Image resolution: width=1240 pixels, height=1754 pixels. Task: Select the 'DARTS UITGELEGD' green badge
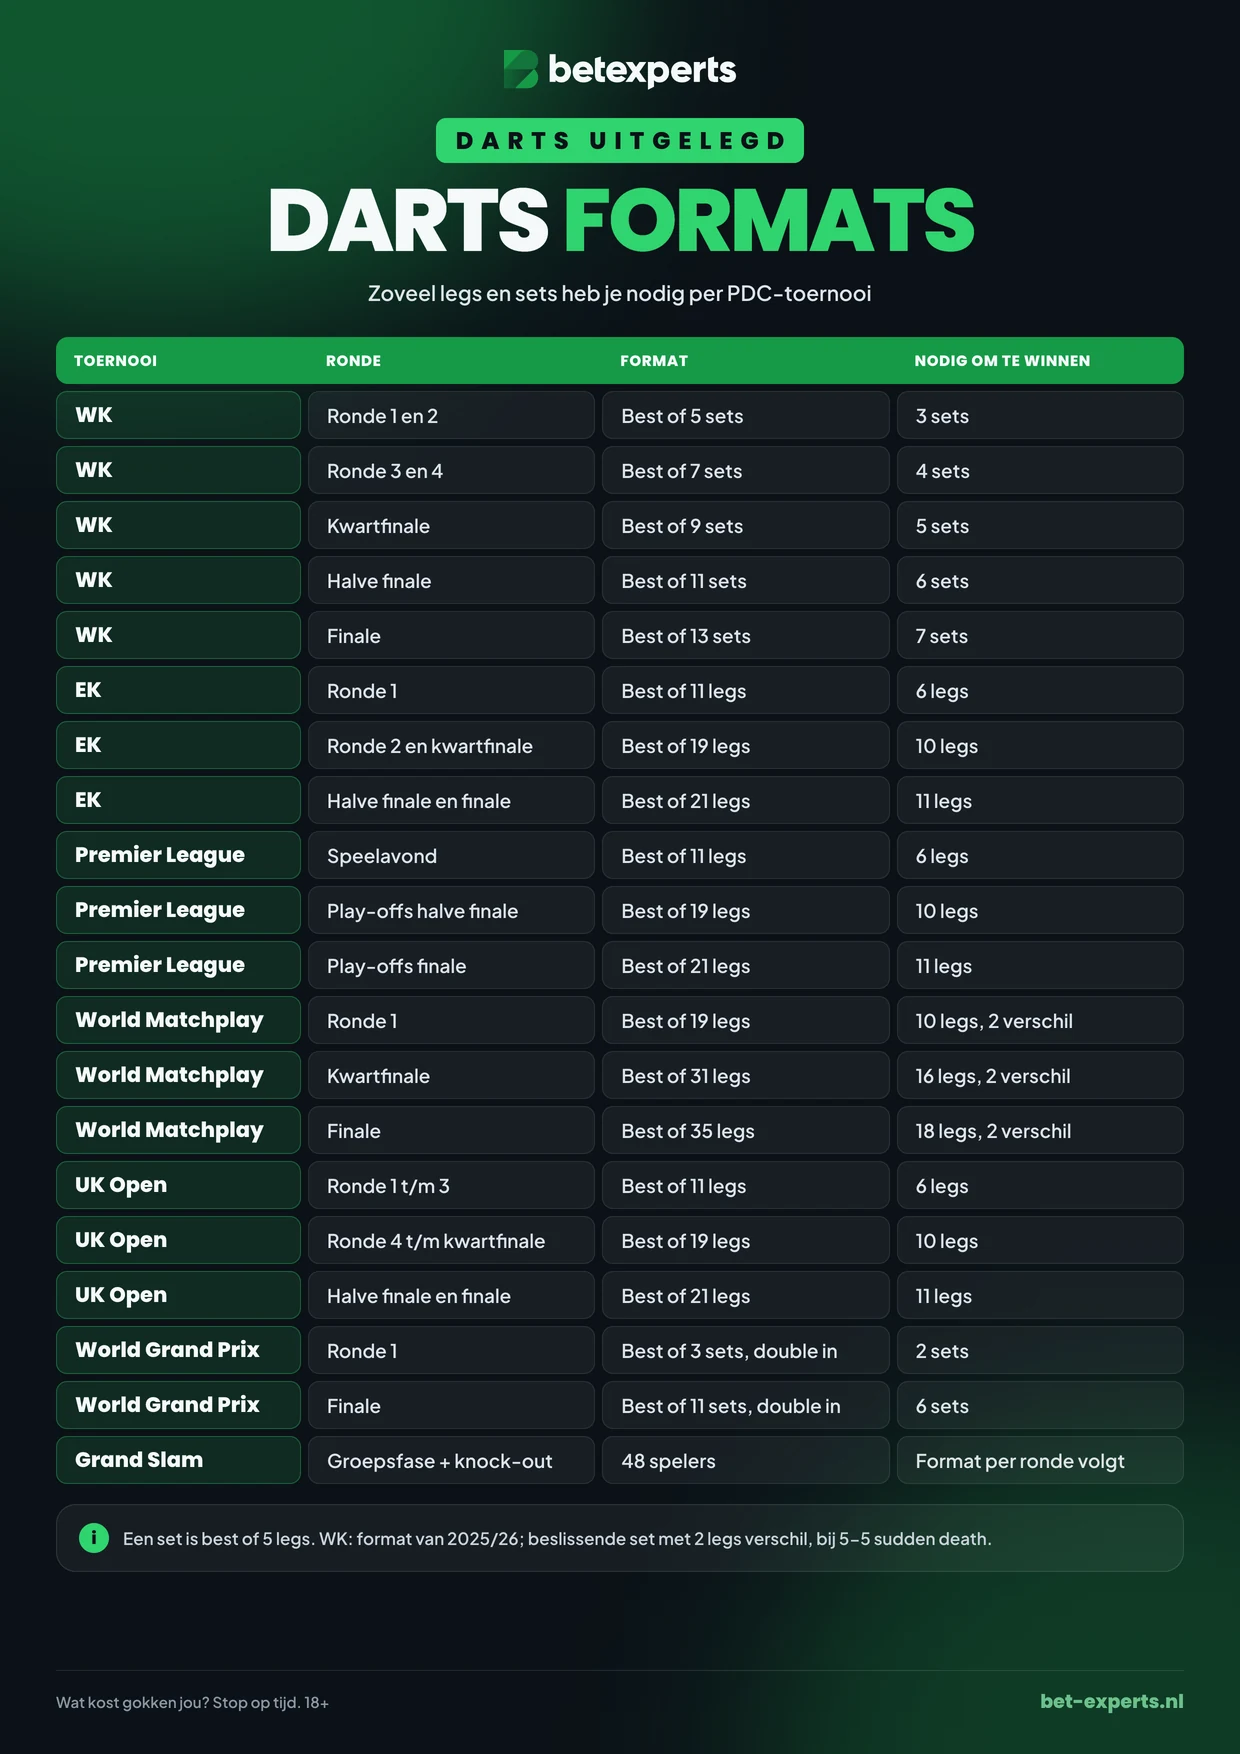pos(620,141)
